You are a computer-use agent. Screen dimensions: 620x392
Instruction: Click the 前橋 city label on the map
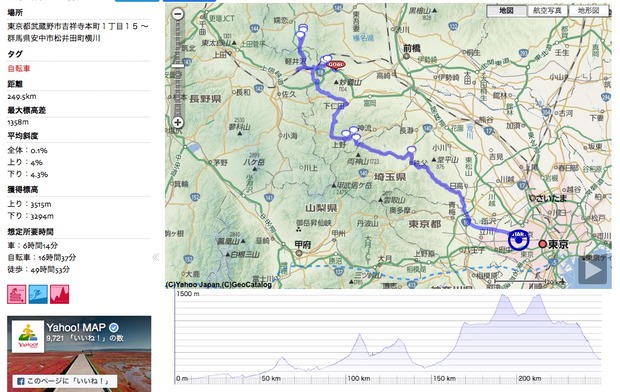(x=412, y=48)
